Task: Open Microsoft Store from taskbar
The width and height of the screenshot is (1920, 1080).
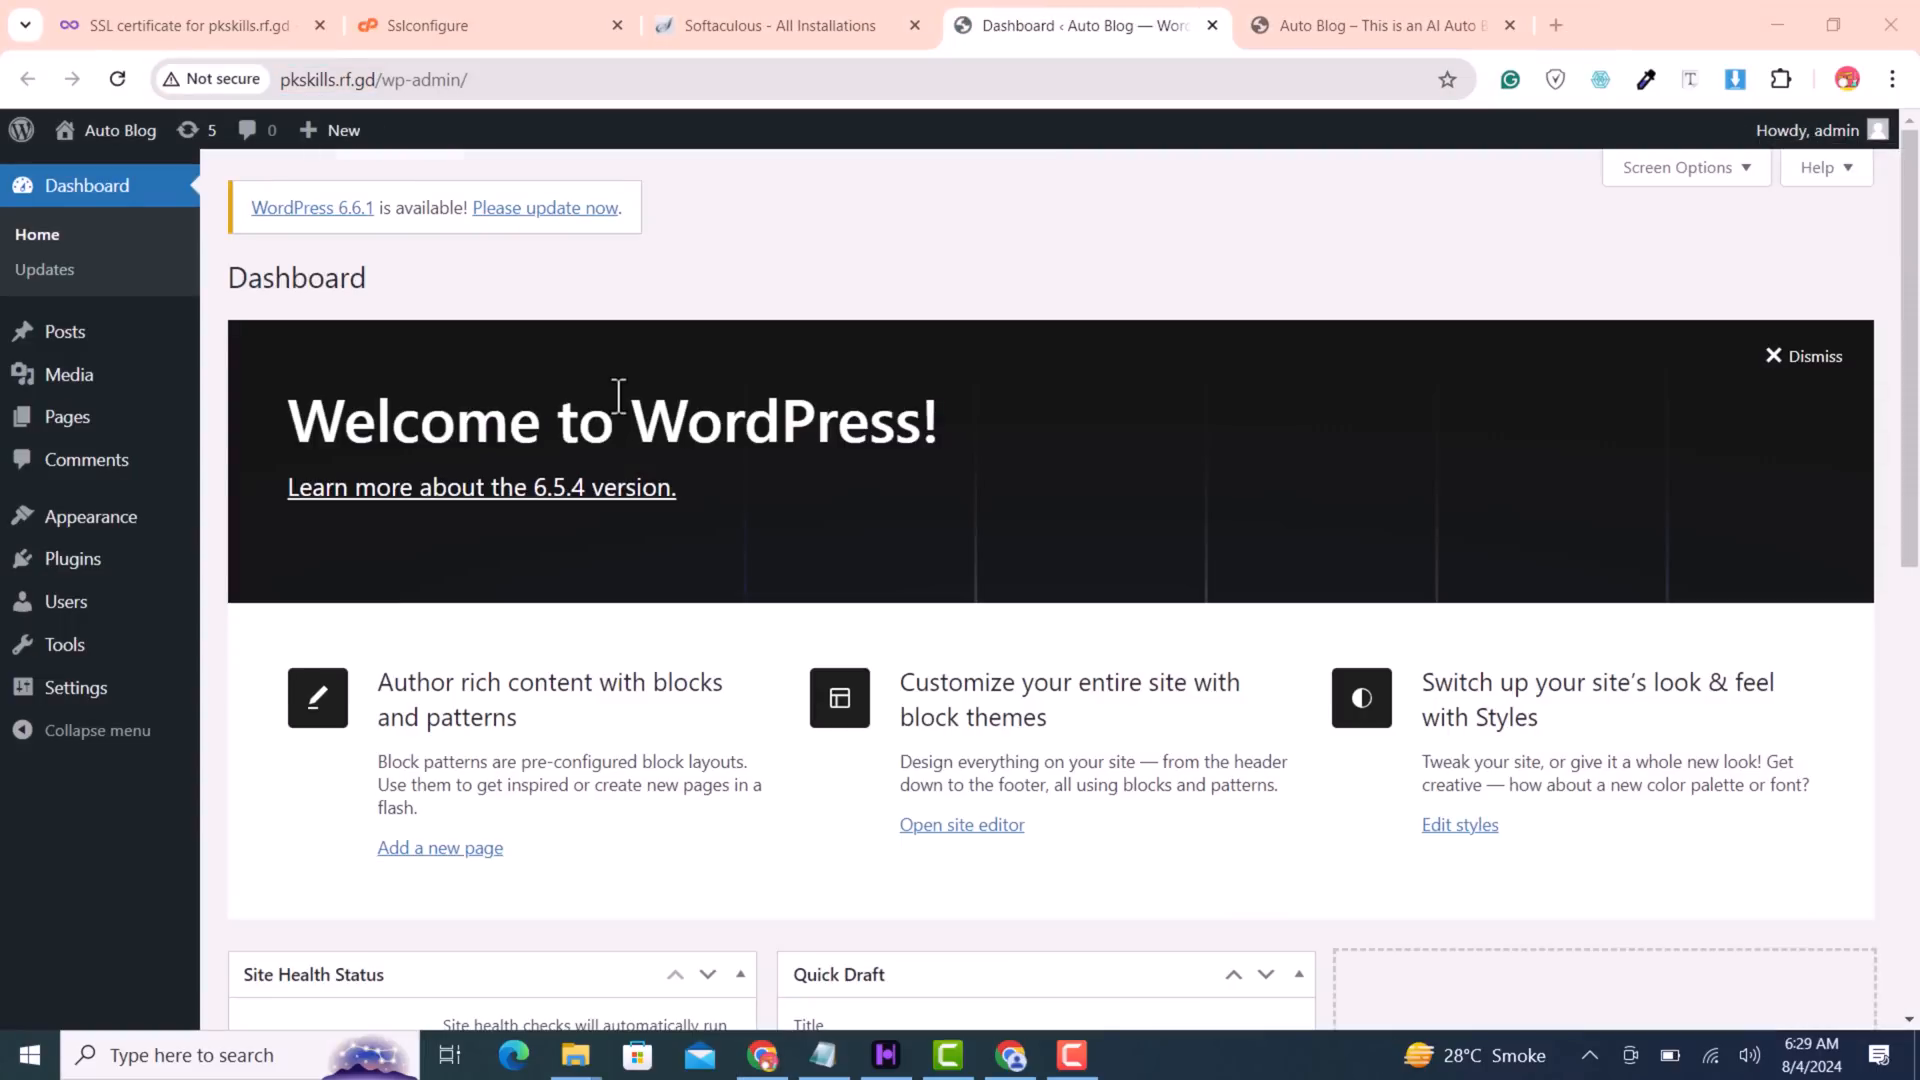Action: pos(637,1055)
